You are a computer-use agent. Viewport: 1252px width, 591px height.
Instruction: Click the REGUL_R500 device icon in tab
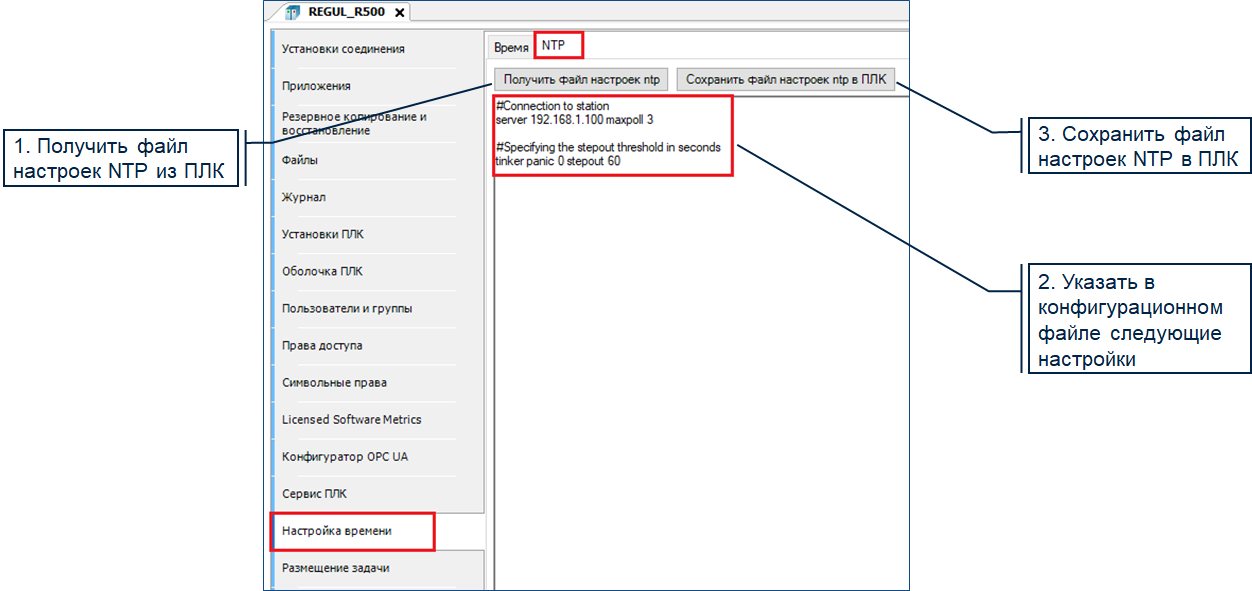coord(293,13)
